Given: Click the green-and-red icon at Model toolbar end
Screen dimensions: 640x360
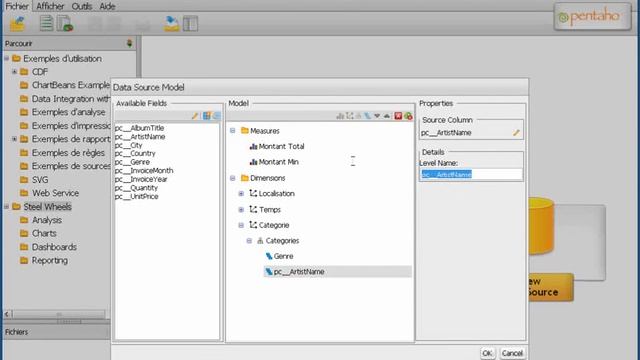Looking at the screenshot, I should tap(408, 116).
